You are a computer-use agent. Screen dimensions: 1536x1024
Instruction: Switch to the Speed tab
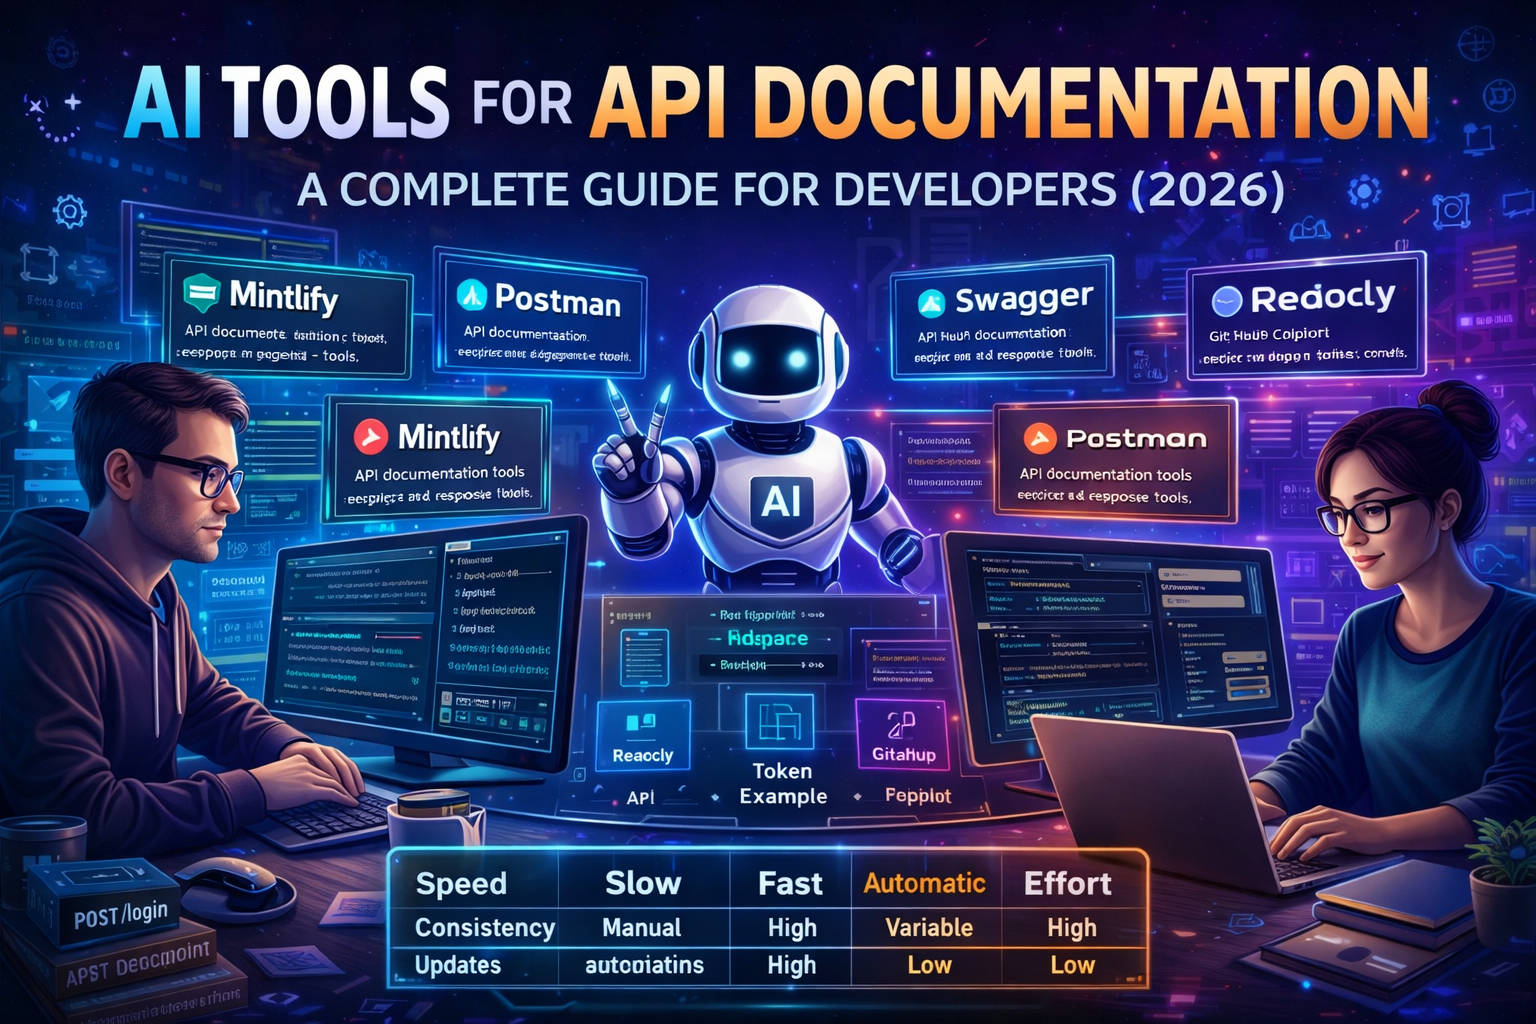pos(461,884)
